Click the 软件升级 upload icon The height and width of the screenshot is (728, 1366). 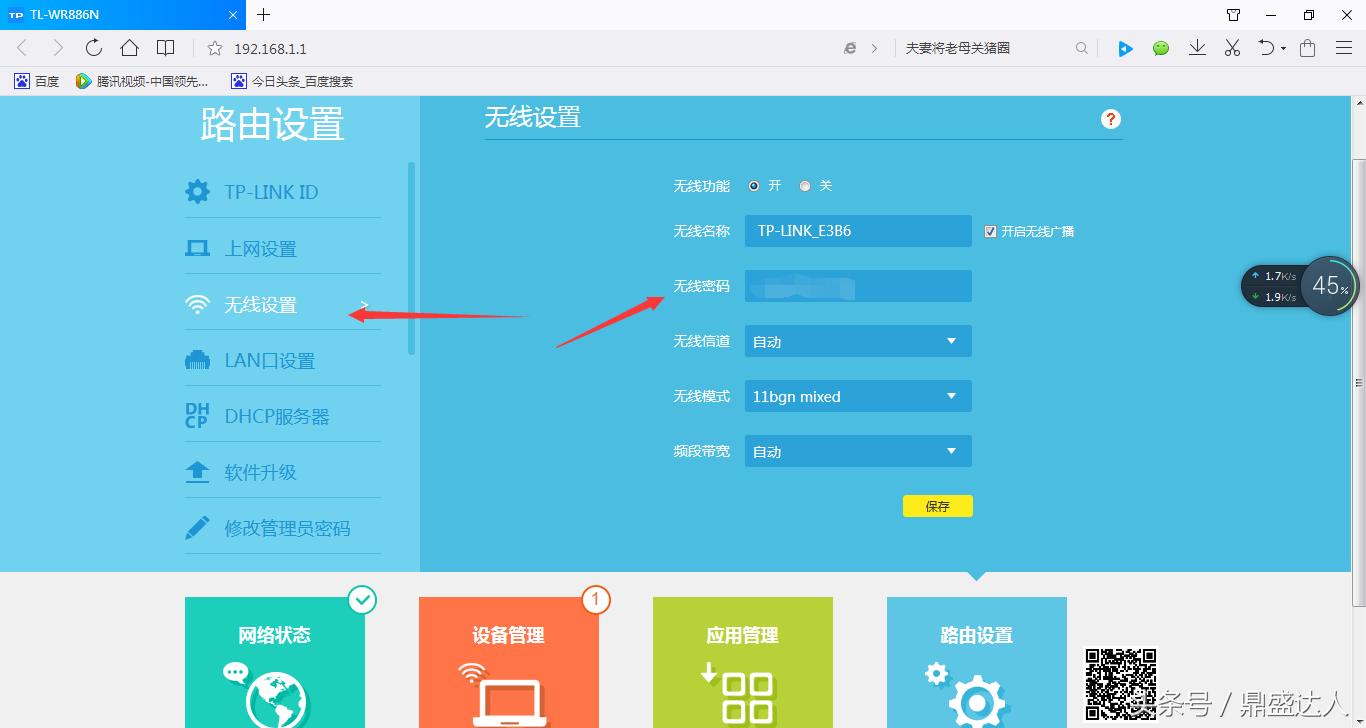point(198,471)
